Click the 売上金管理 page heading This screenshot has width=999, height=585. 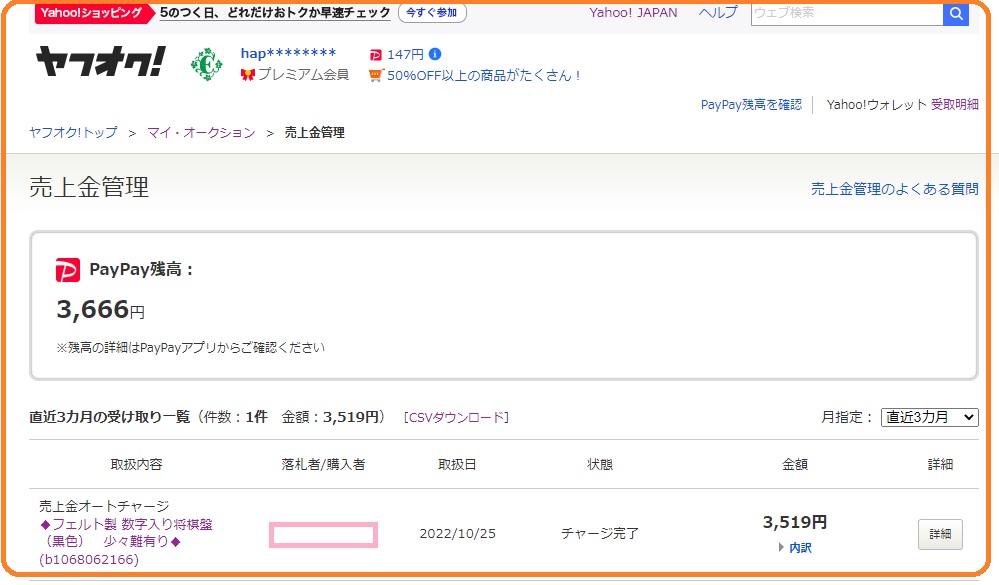[x=89, y=187]
